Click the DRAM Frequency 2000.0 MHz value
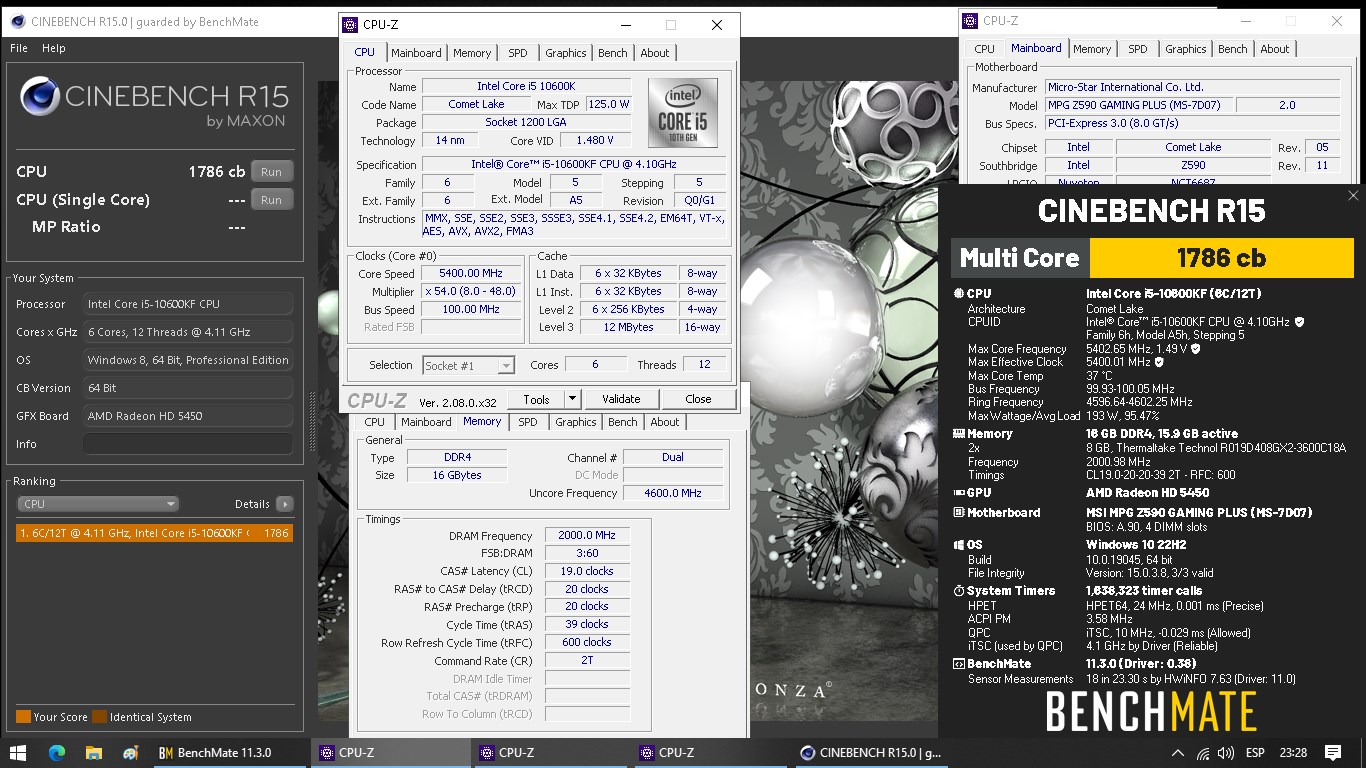Screen dimensions: 1366x768 coord(587,536)
